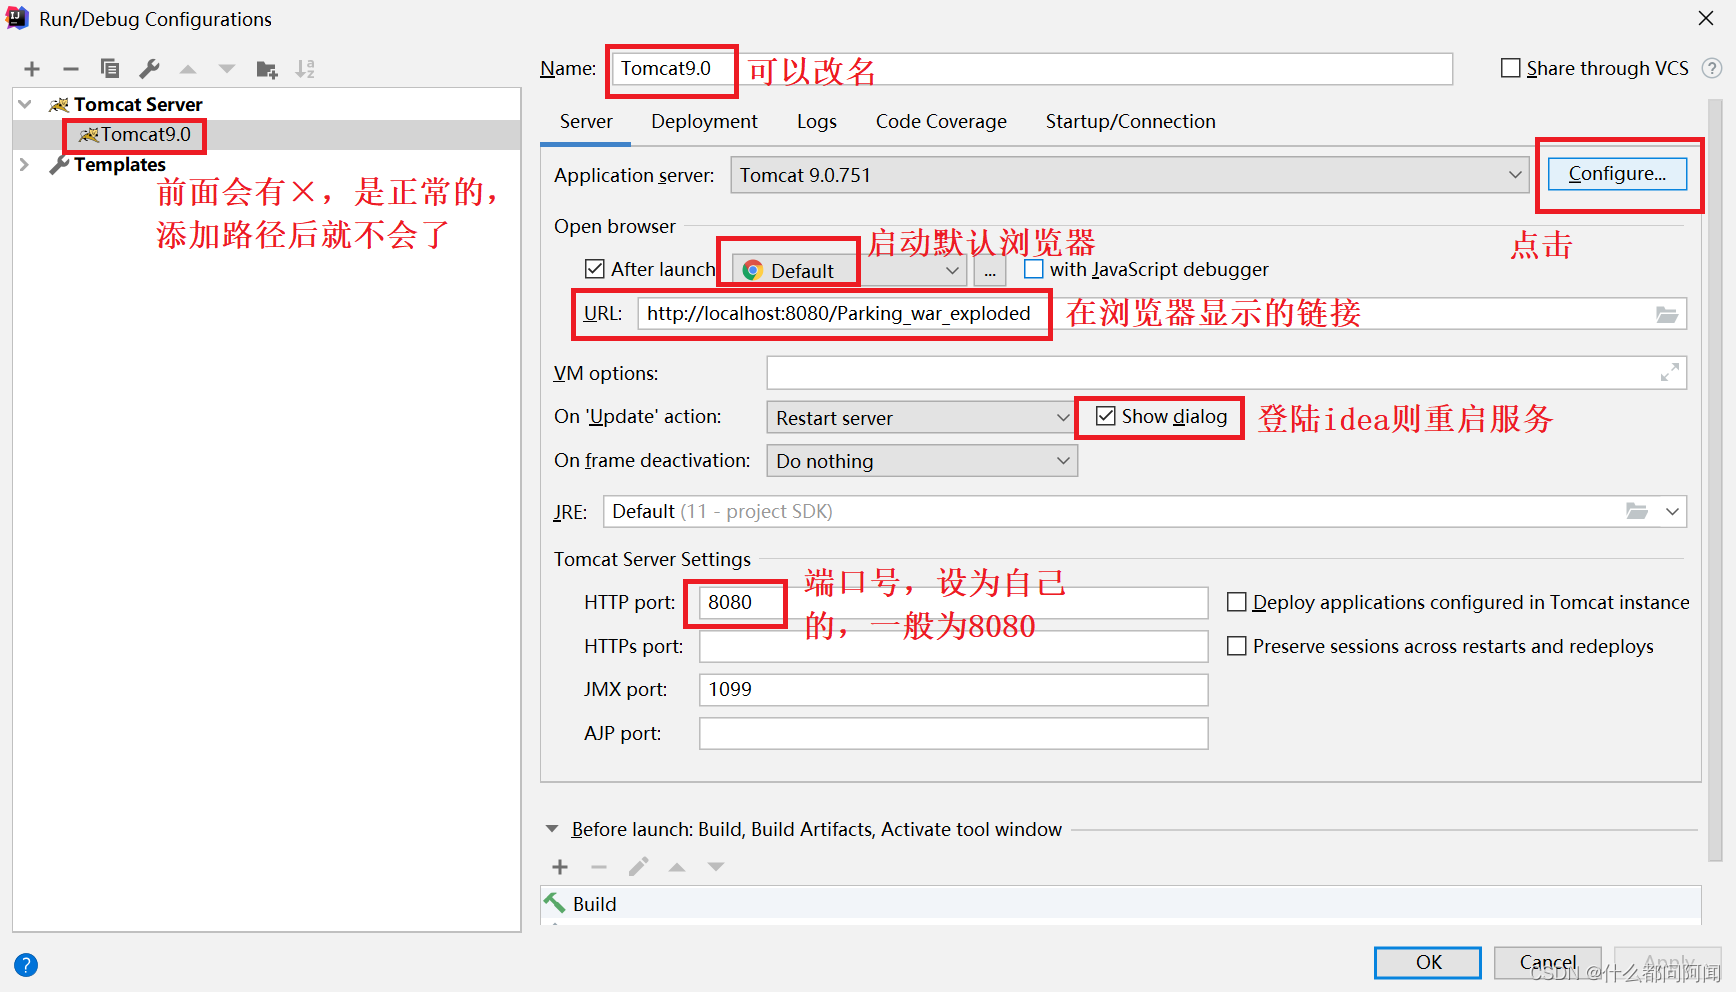This screenshot has height=992, width=1736.
Task: Click the browse folder icon in the URL field
Action: tap(1667, 314)
